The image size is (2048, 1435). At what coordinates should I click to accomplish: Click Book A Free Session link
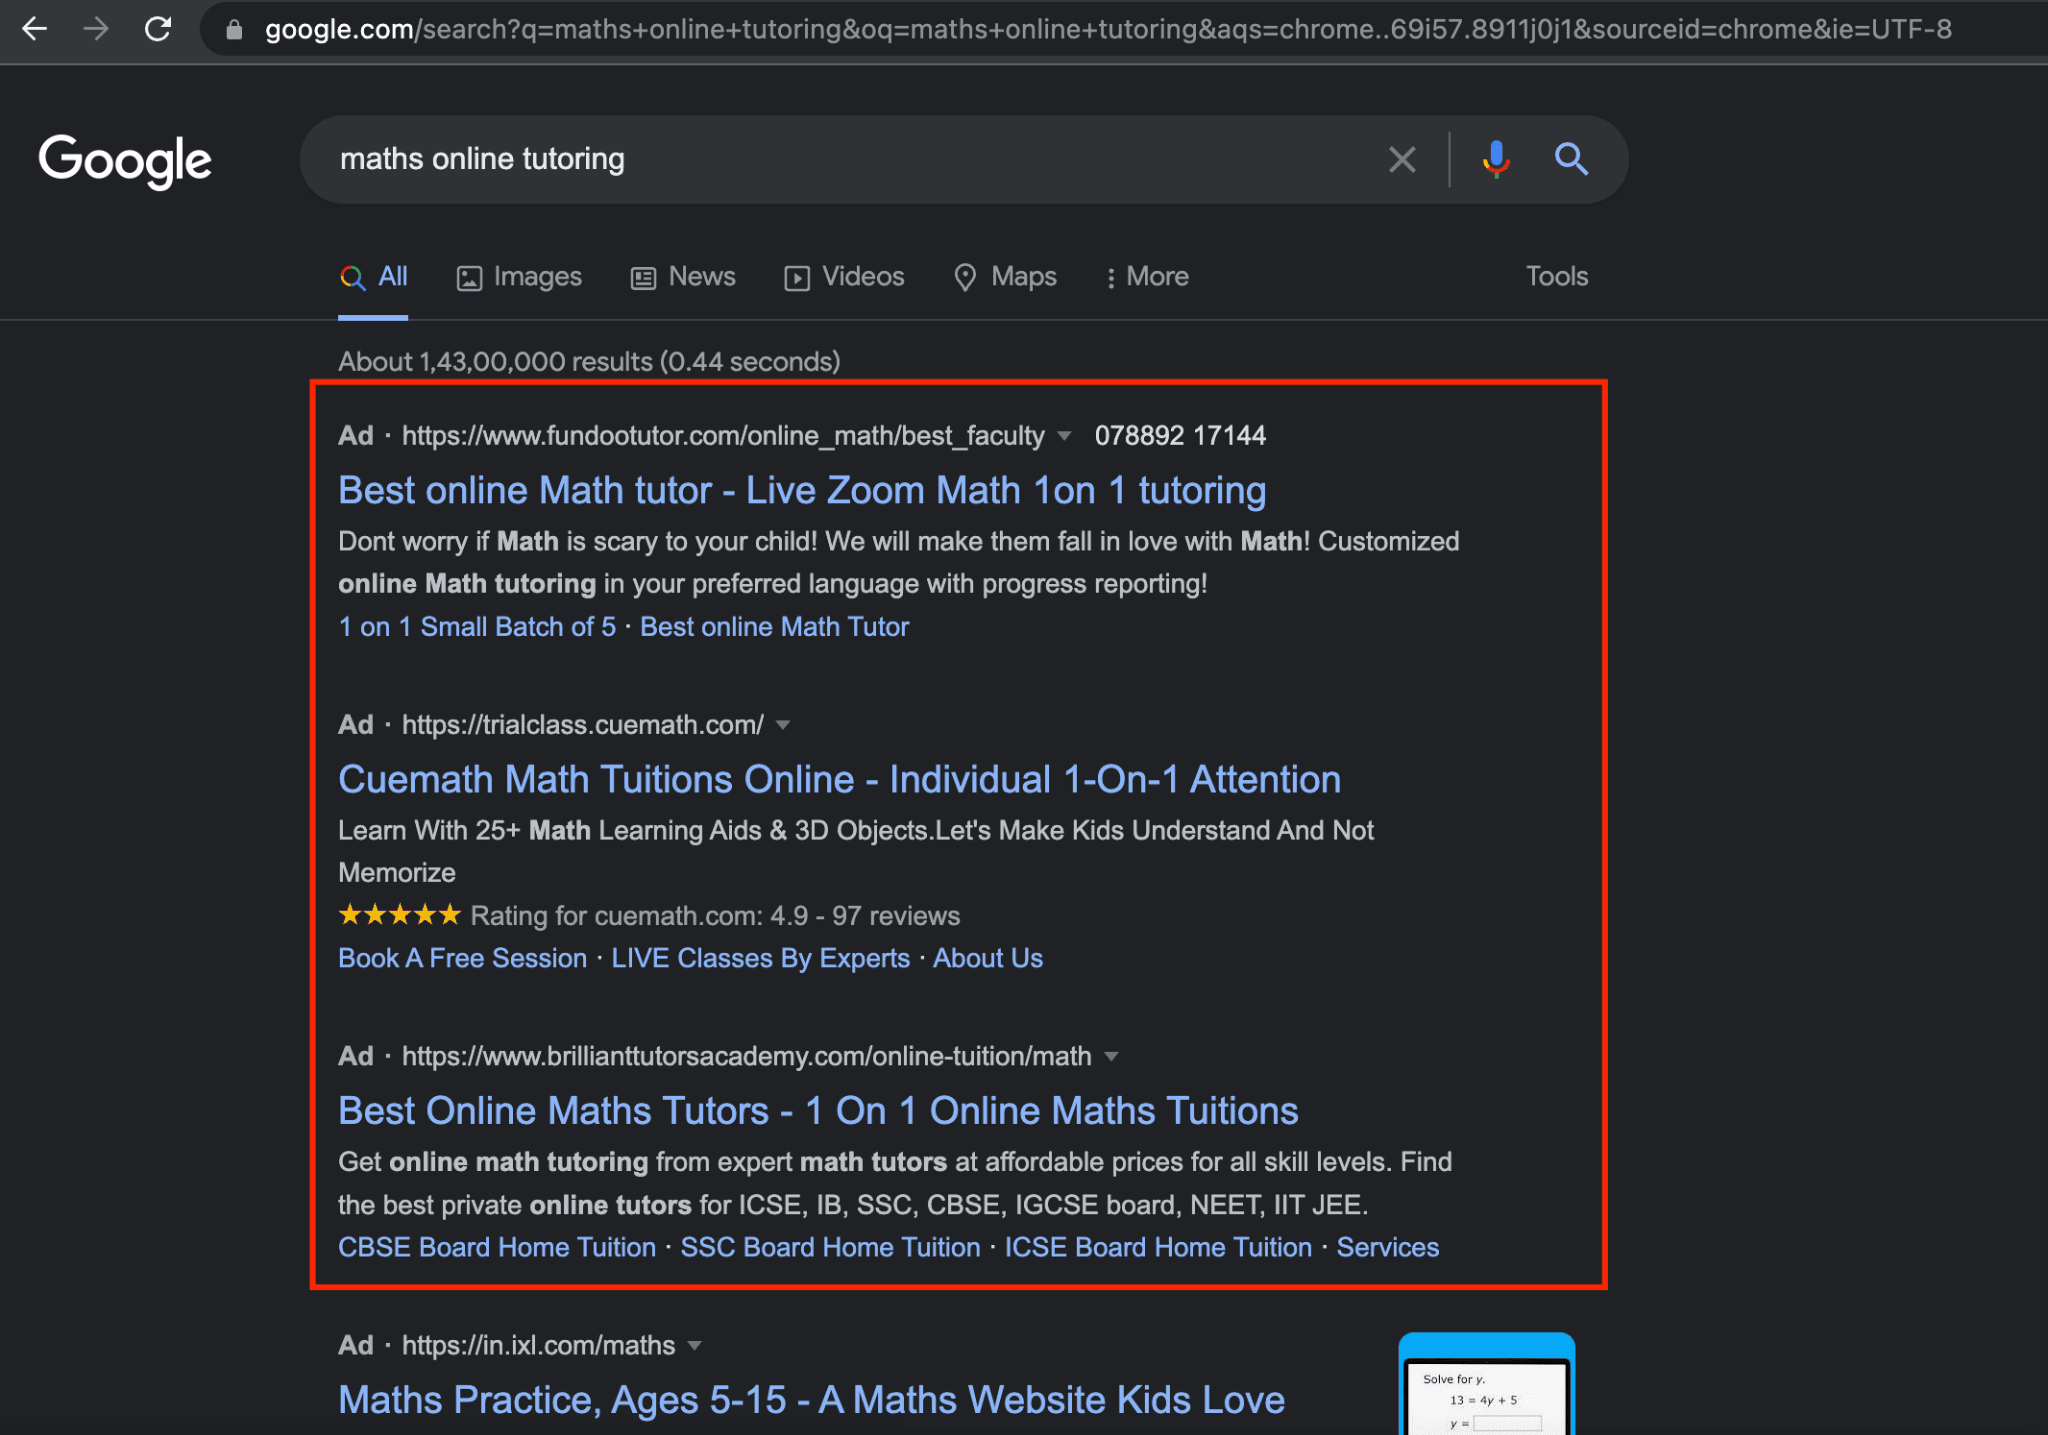(462, 958)
